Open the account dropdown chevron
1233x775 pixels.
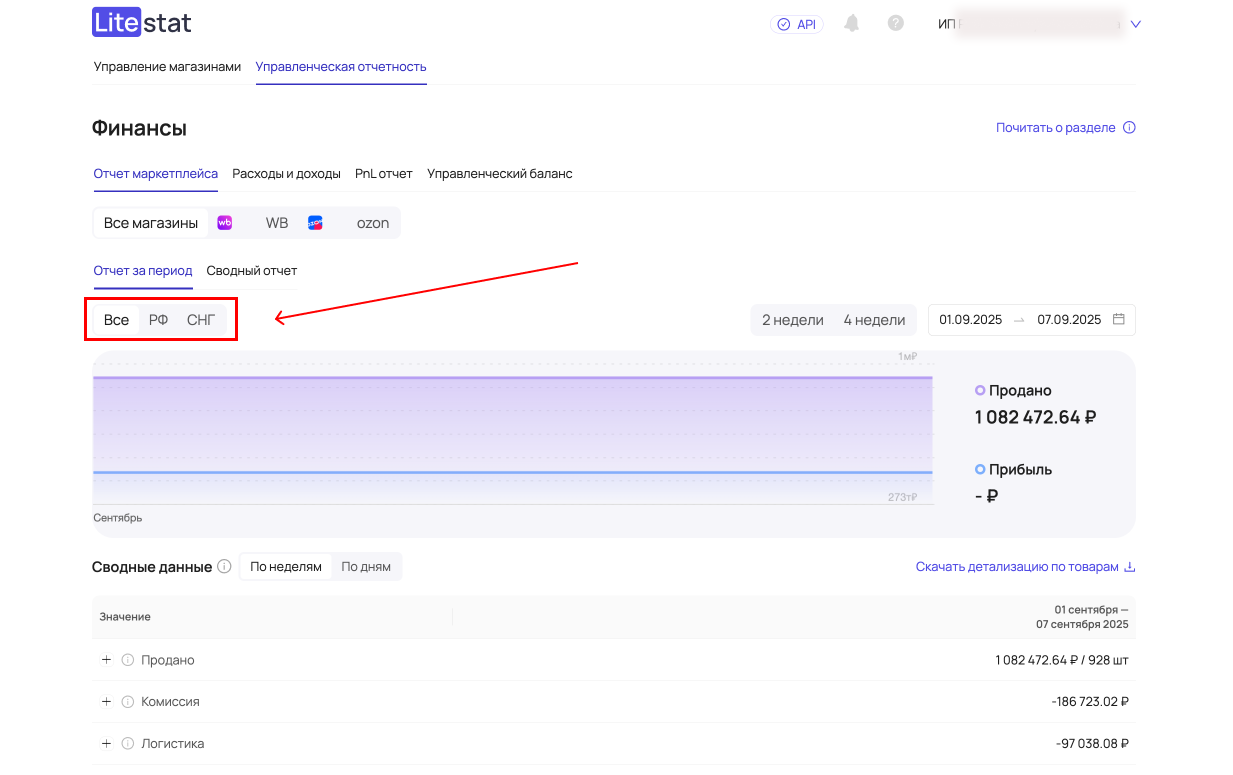(x=1135, y=24)
